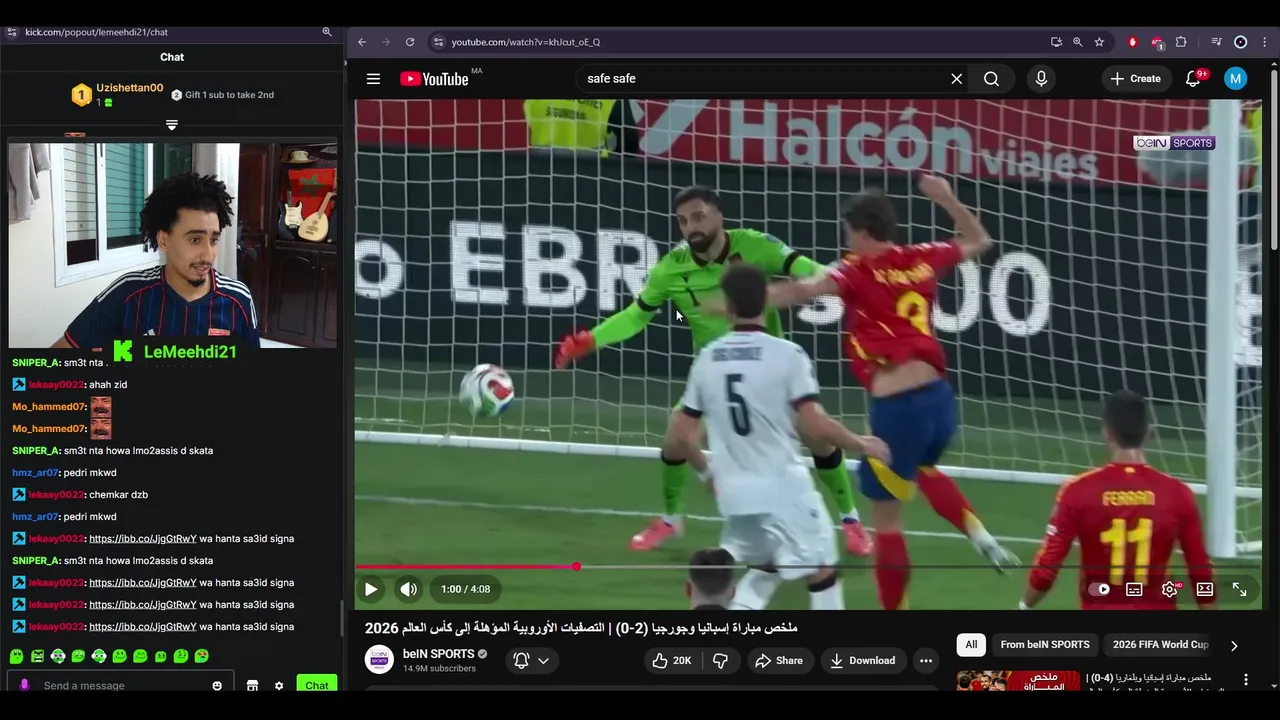View site information icon in address bar
The width and height of the screenshot is (1280, 720).
[437, 42]
